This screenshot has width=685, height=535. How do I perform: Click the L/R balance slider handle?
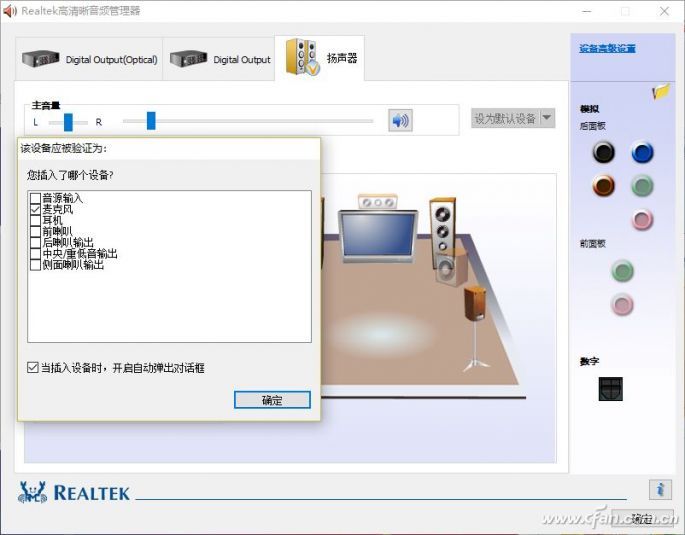click(x=68, y=122)
